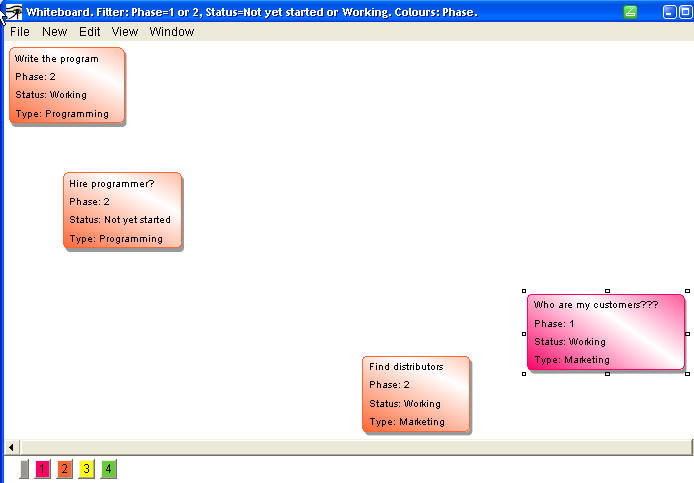Click the eye application icon in title bar
Image resolution: width=694 pixels, height=483 pixels.
pos(14,12)
